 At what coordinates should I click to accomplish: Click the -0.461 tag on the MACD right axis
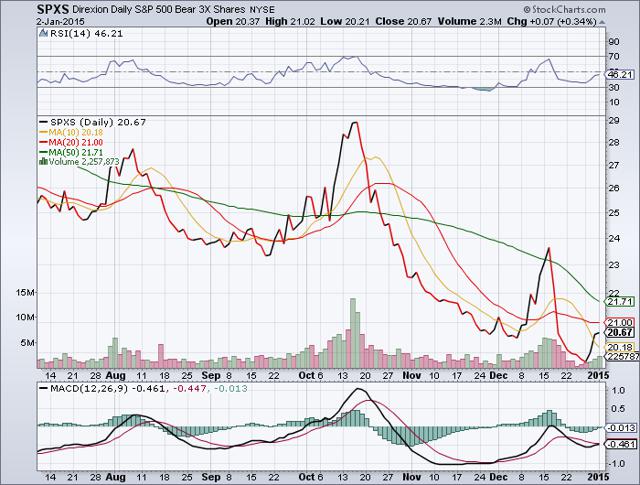click(x=622, y=444)
